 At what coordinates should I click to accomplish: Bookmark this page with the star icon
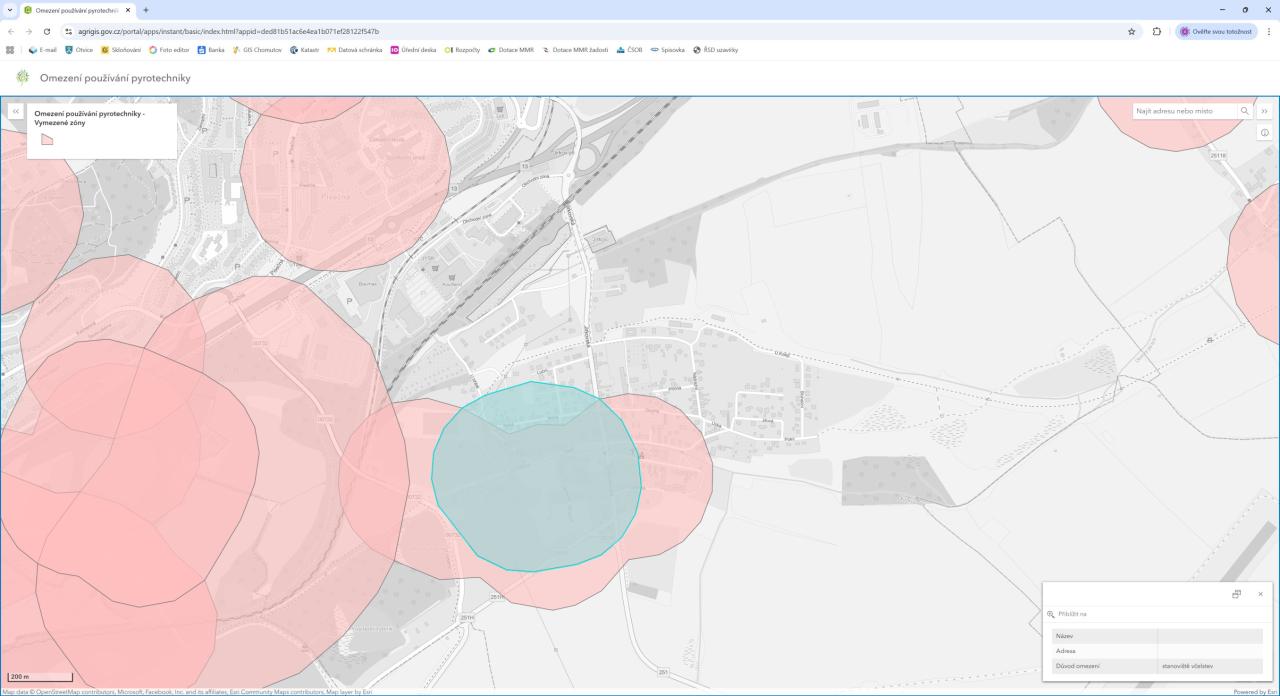[1131, 31]
